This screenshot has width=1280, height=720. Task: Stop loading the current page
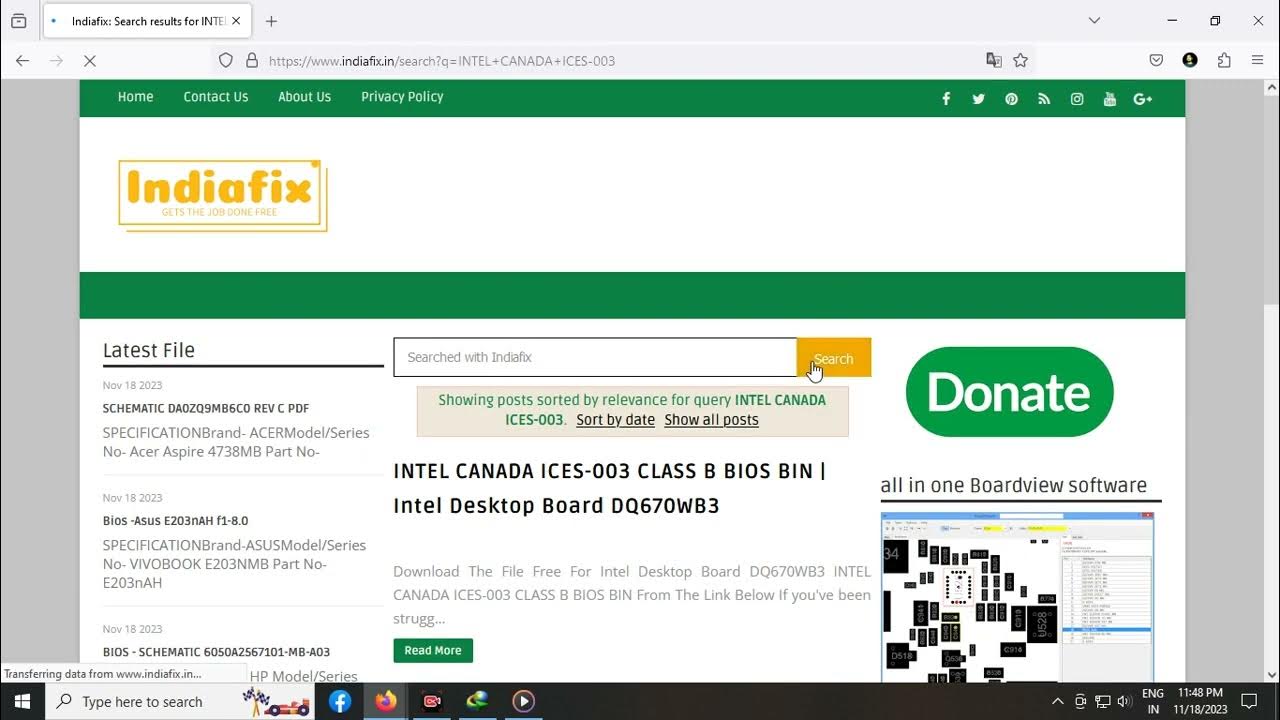(89, 60)
